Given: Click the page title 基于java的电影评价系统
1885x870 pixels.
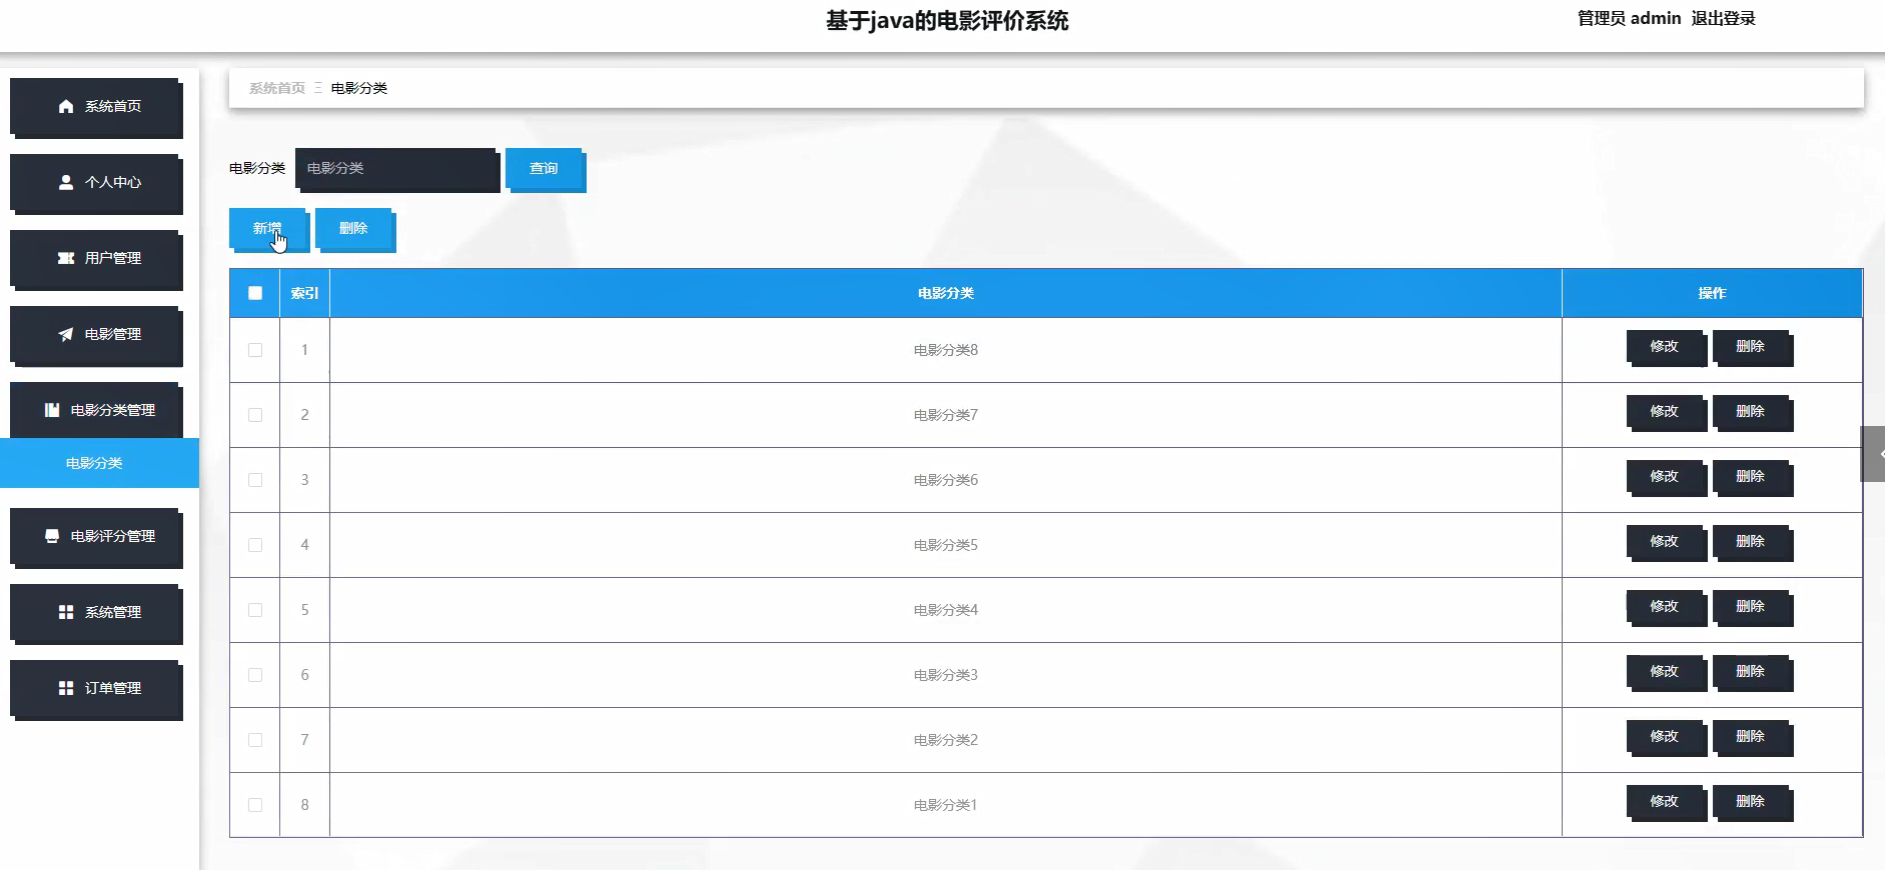Looking at the screenshot, I should click(x=947, y=21).
